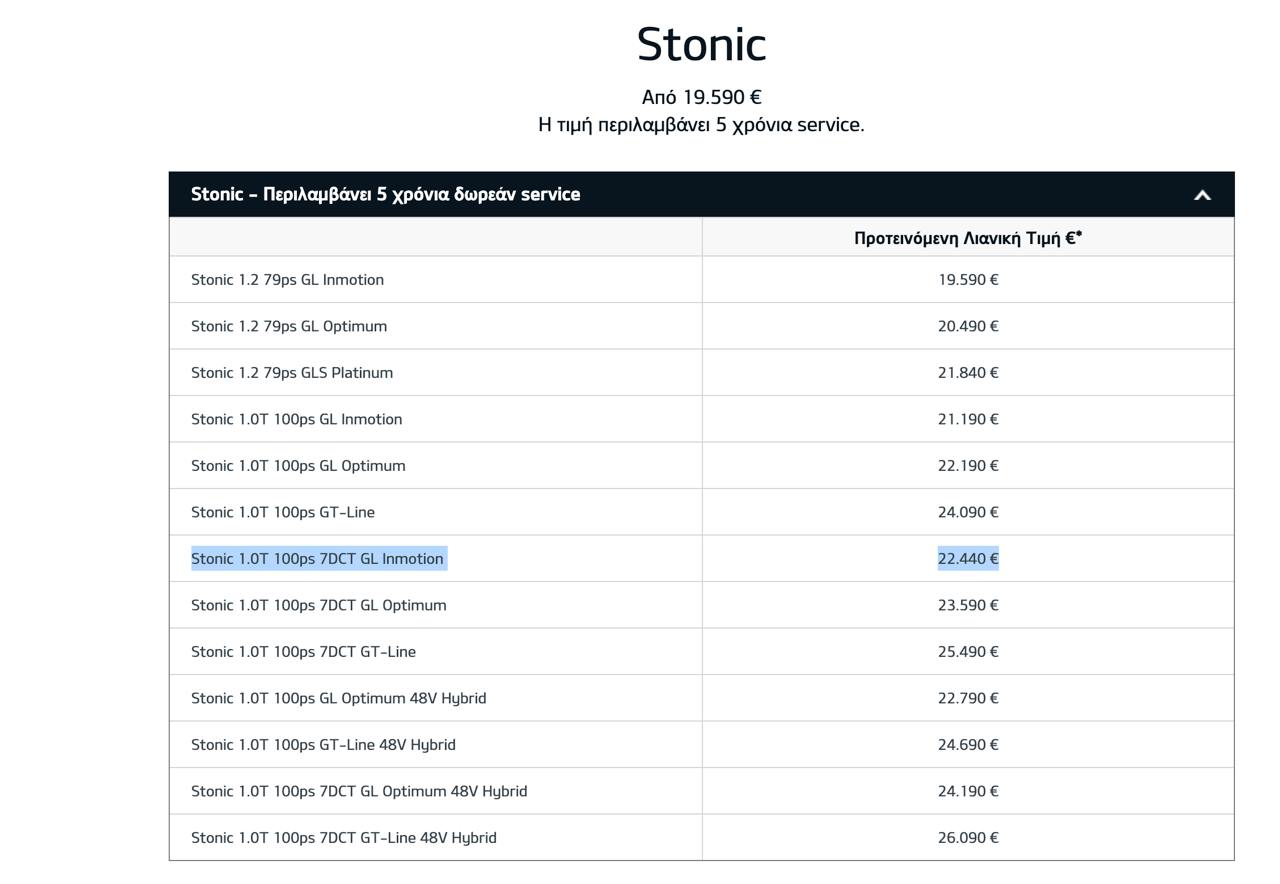
Task: Click the 'Προτεινόμενη Λιανική Τιμή' column header
Action: [967, 238]
